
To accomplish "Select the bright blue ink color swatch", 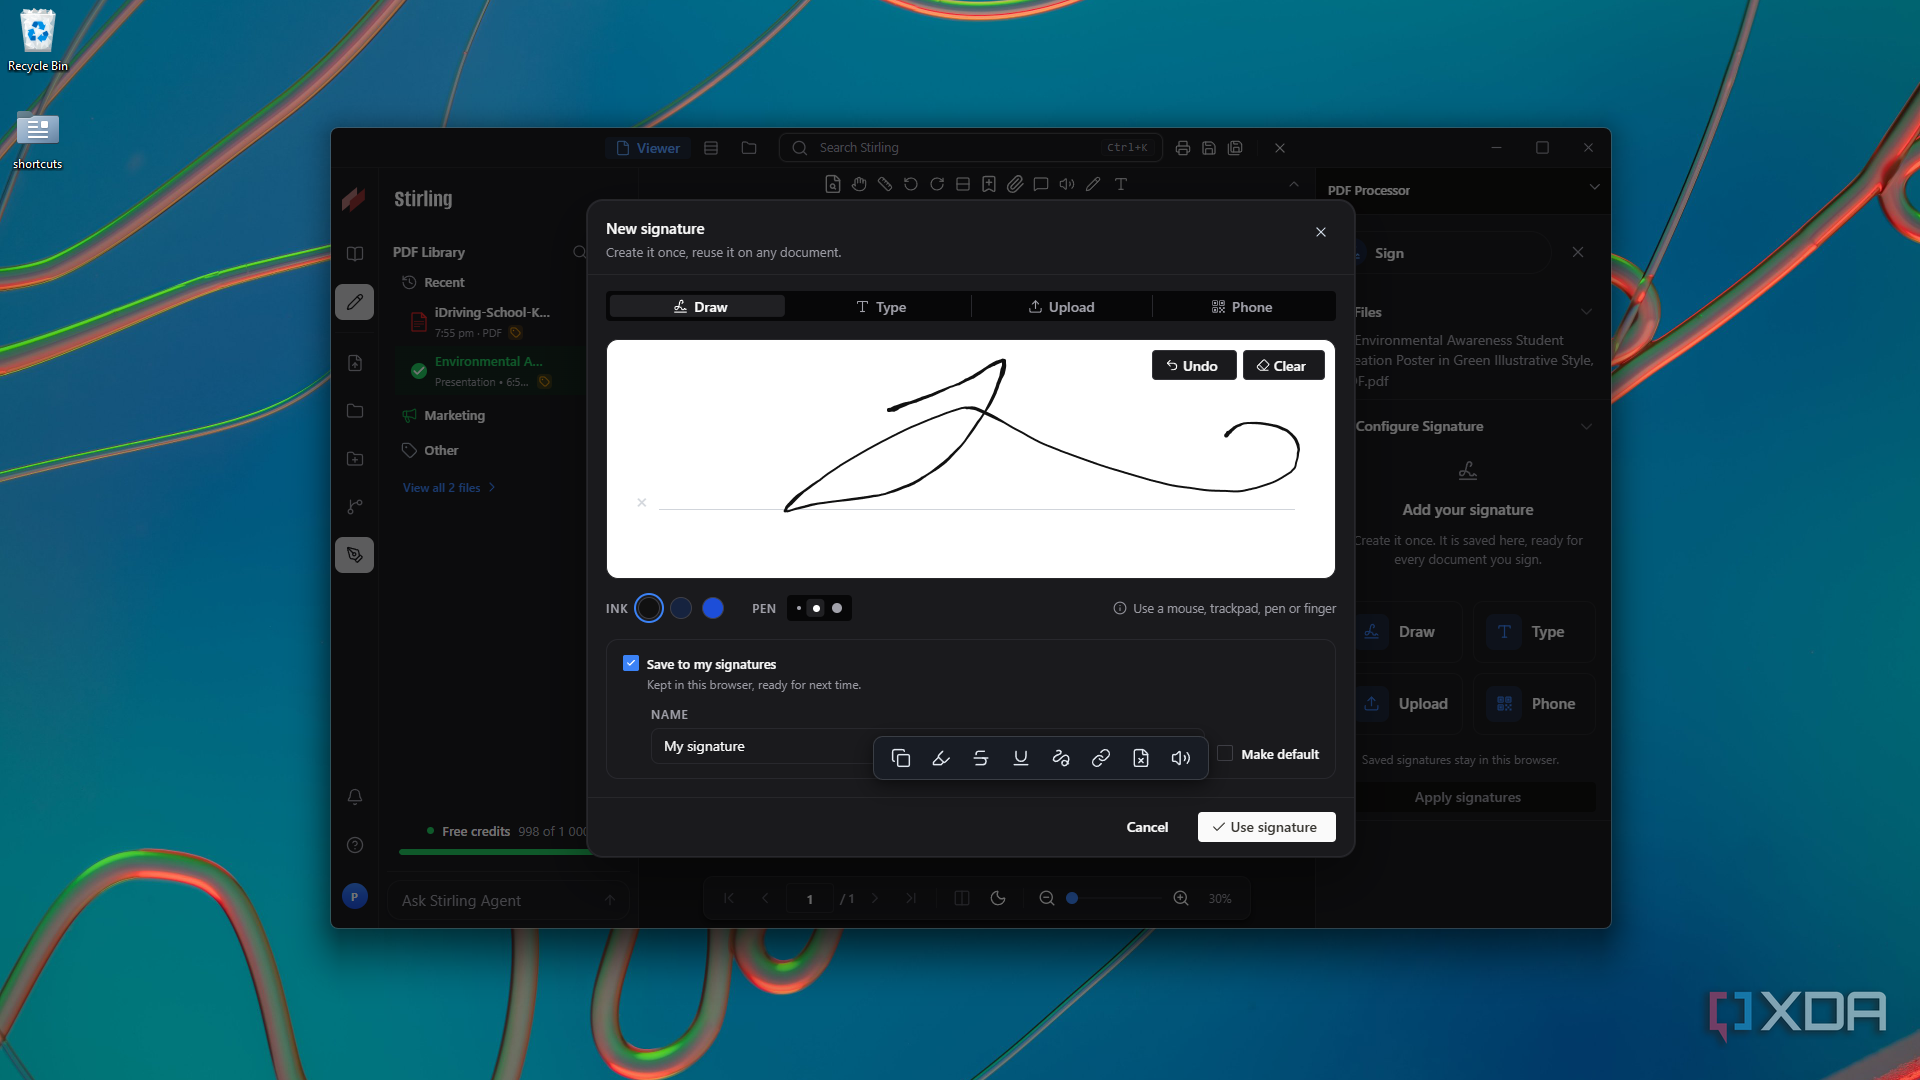I will pyautogui.click(x=713, y=608).
